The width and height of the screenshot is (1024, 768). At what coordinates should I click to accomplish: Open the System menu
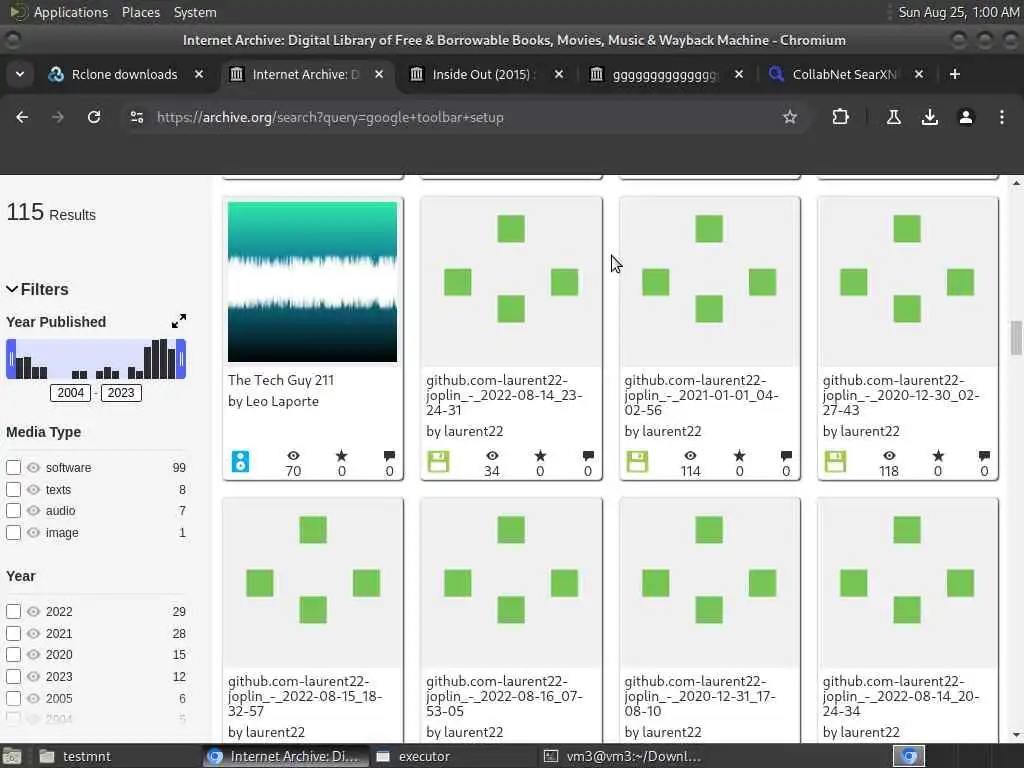point(195,12)
